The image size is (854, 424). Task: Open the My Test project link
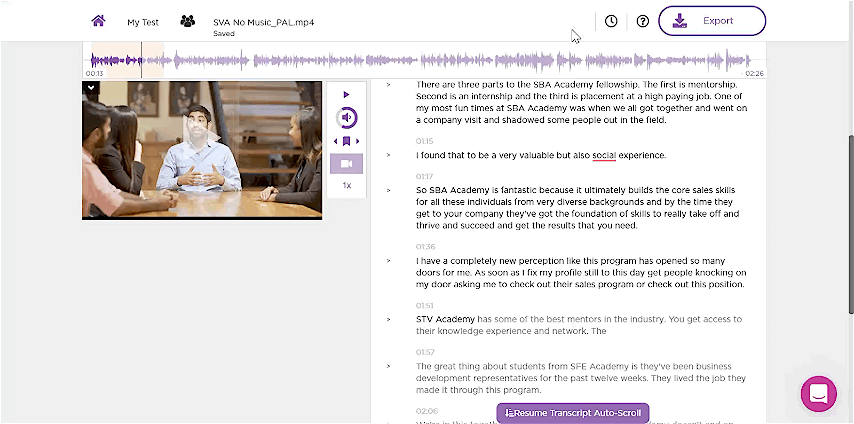pyautogui.click(x=143, y=22)
